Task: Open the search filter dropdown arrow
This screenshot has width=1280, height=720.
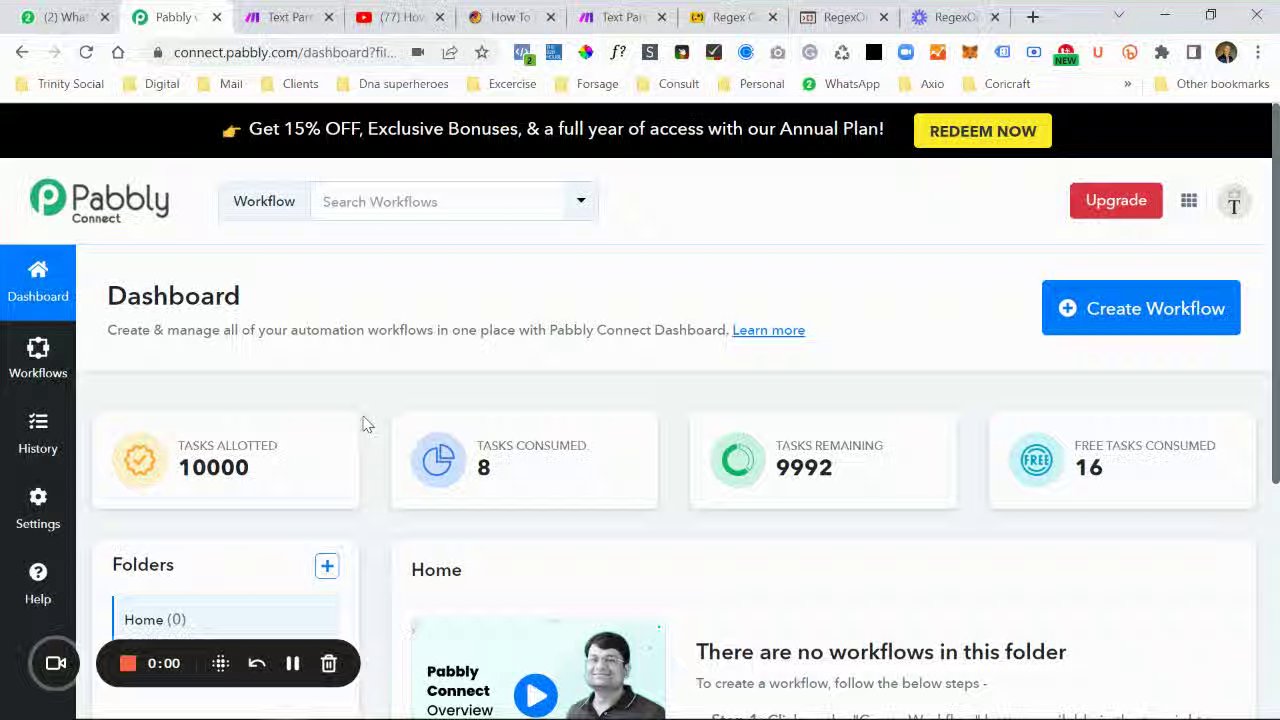Action: pyautogui.click(x=581, y=201)
